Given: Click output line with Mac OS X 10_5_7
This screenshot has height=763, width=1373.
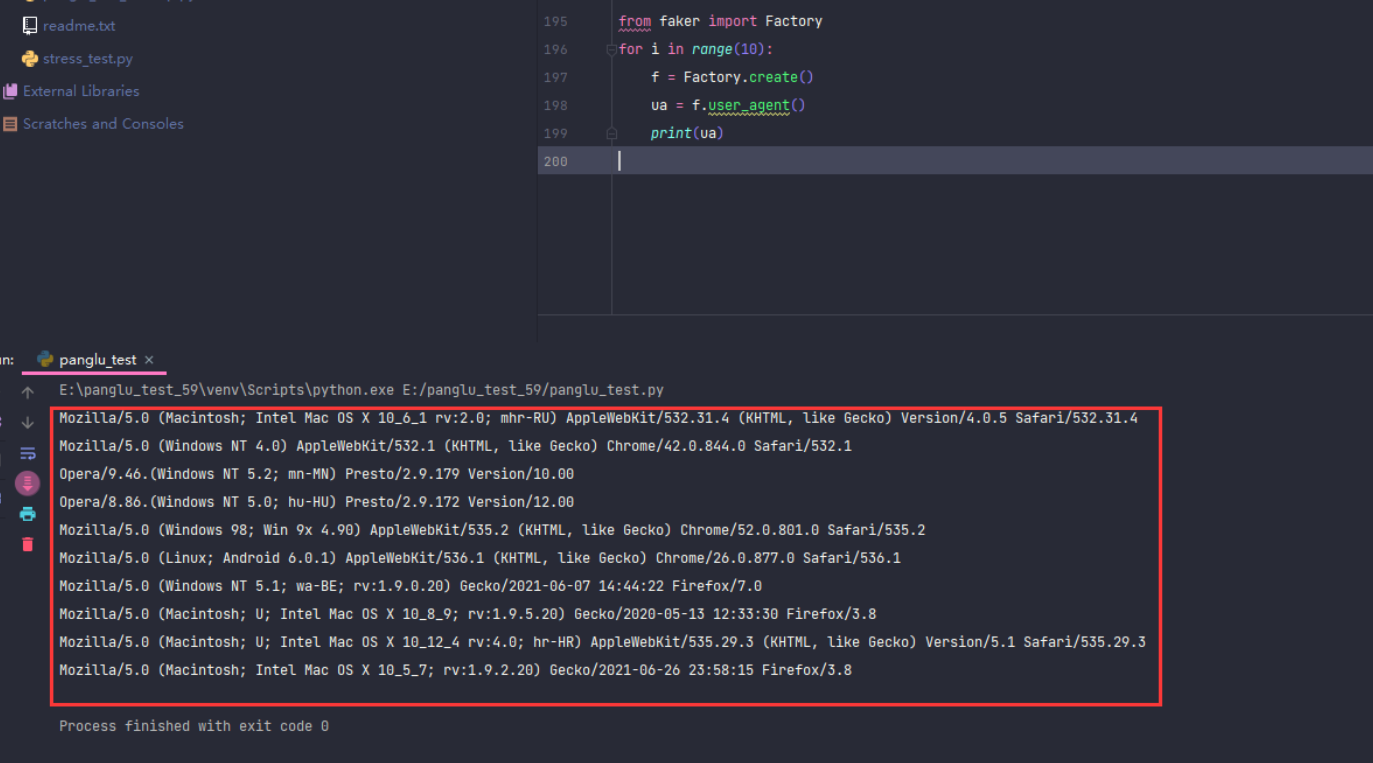Looking at the screenshot, I should click(x=455, y=670).
